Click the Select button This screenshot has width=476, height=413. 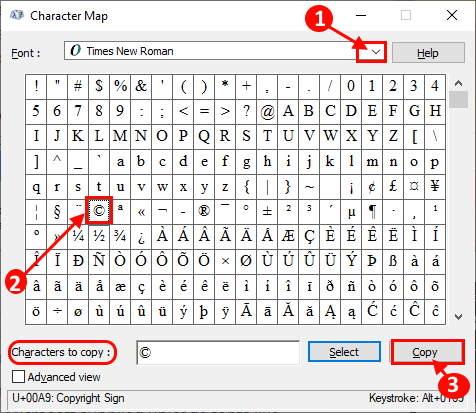pos(344,352)
